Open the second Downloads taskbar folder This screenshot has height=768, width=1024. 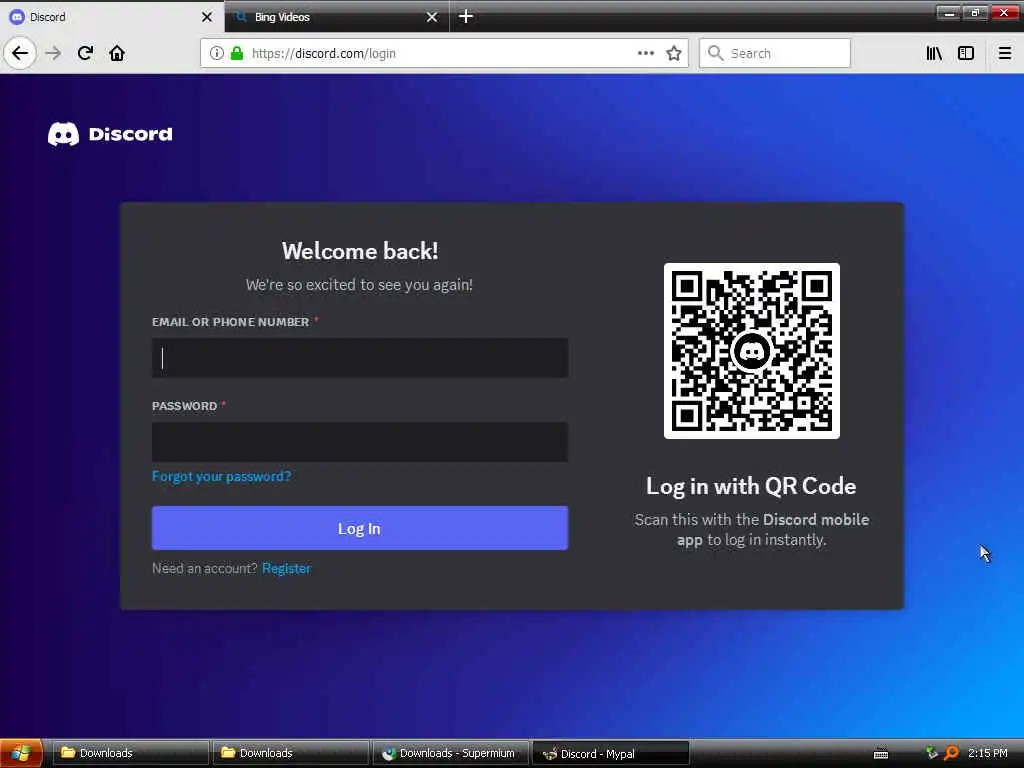pyautogui.click(x=290, y=753)
